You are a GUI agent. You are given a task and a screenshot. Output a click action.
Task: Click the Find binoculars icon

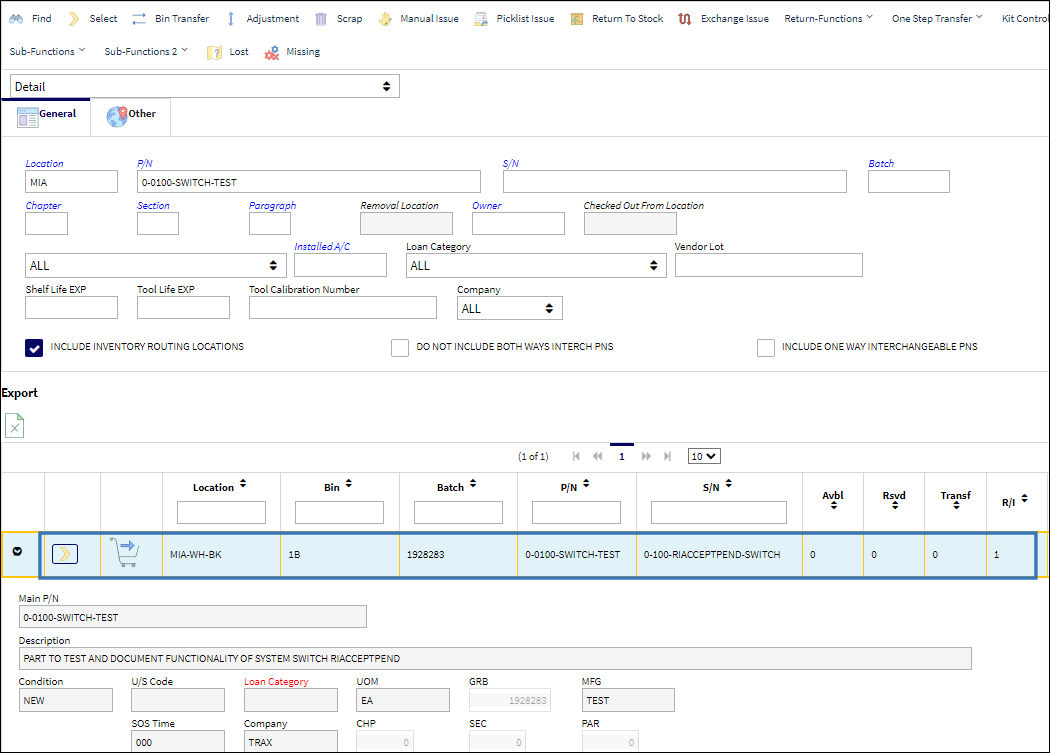click(x=16, y=19)
